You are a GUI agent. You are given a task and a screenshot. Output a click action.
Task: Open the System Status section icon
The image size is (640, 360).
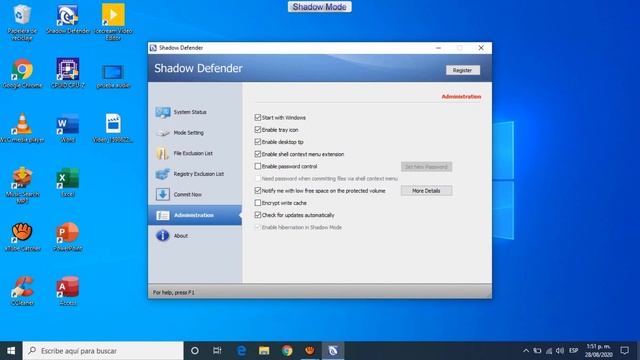pos(162,112)
